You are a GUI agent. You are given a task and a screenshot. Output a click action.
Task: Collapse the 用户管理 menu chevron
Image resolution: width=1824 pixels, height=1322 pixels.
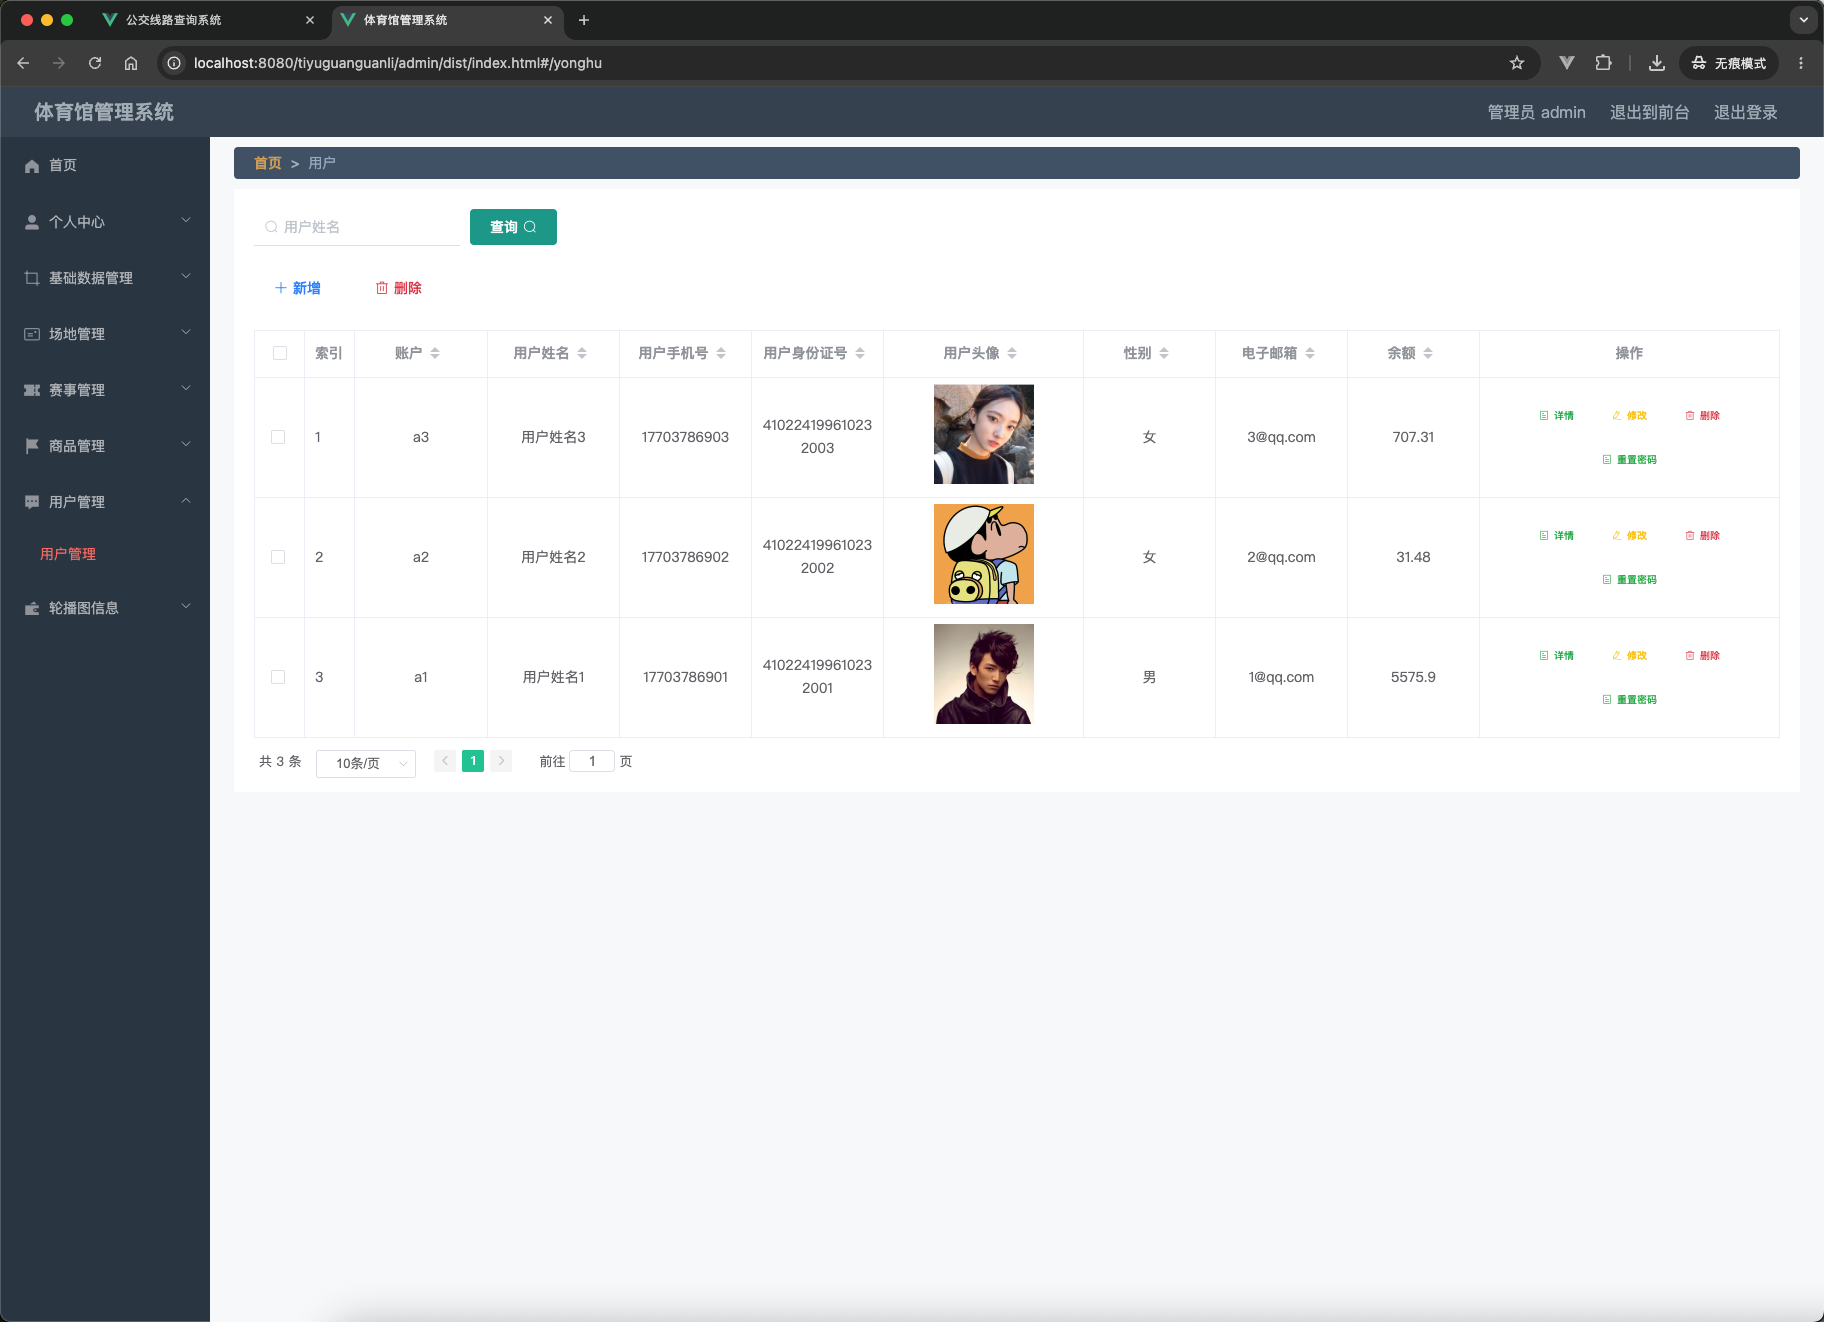(186, 501)
